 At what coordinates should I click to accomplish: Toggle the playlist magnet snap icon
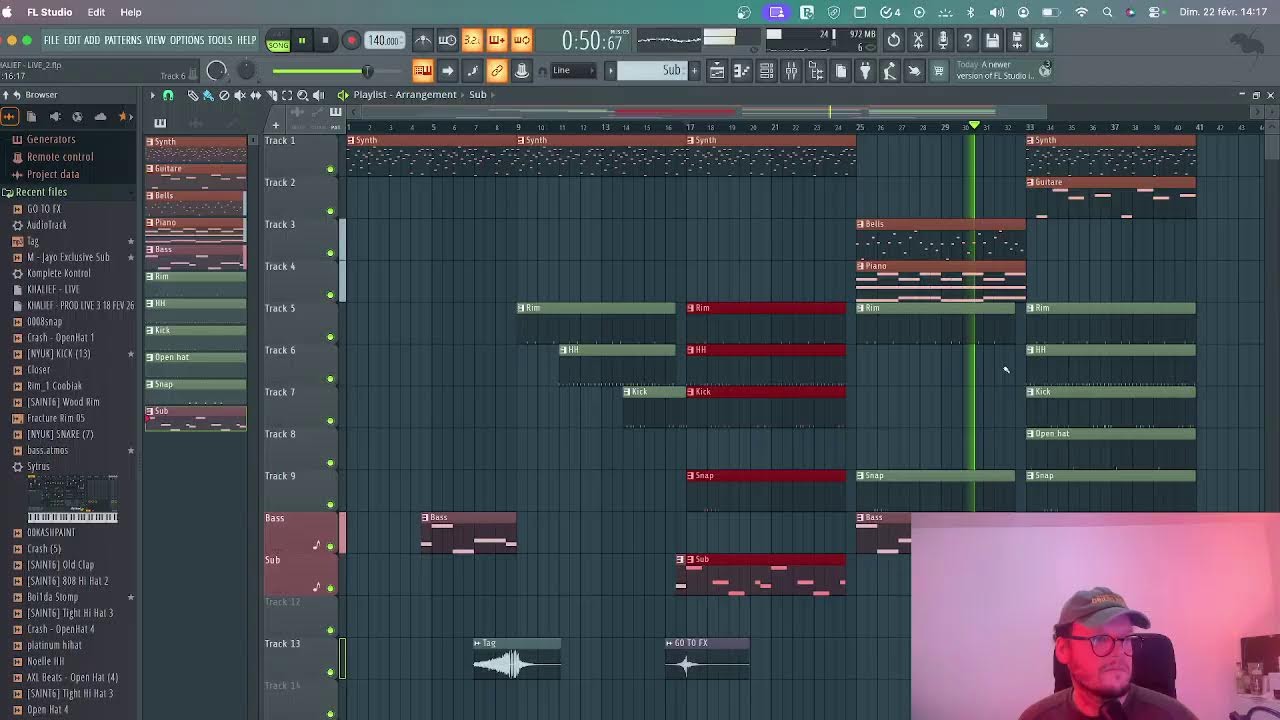click(168, 95)
